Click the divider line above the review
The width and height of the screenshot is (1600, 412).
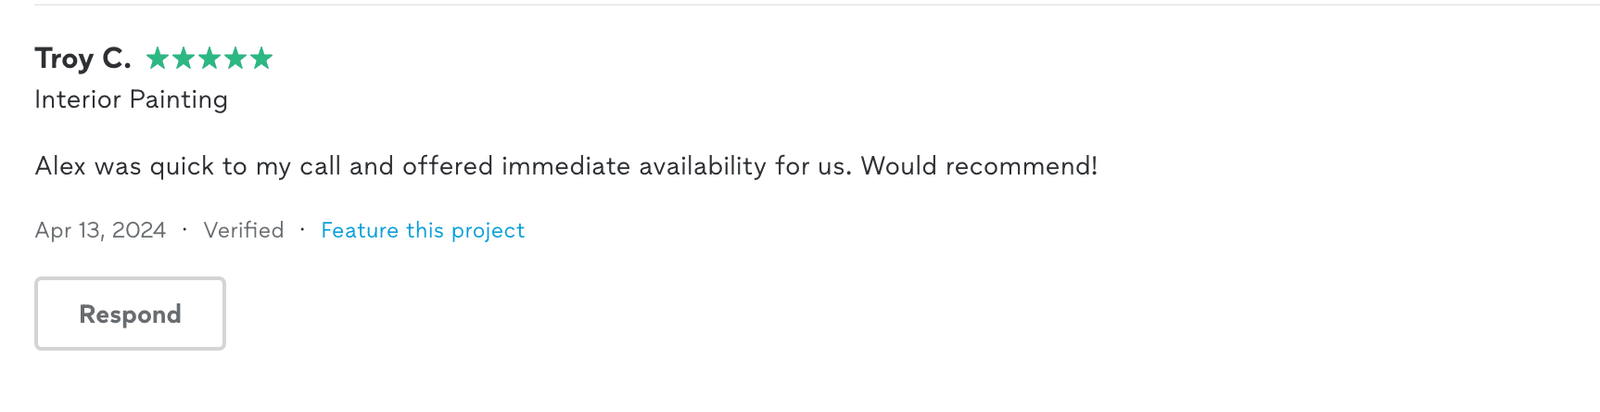[x=800, y=5]
